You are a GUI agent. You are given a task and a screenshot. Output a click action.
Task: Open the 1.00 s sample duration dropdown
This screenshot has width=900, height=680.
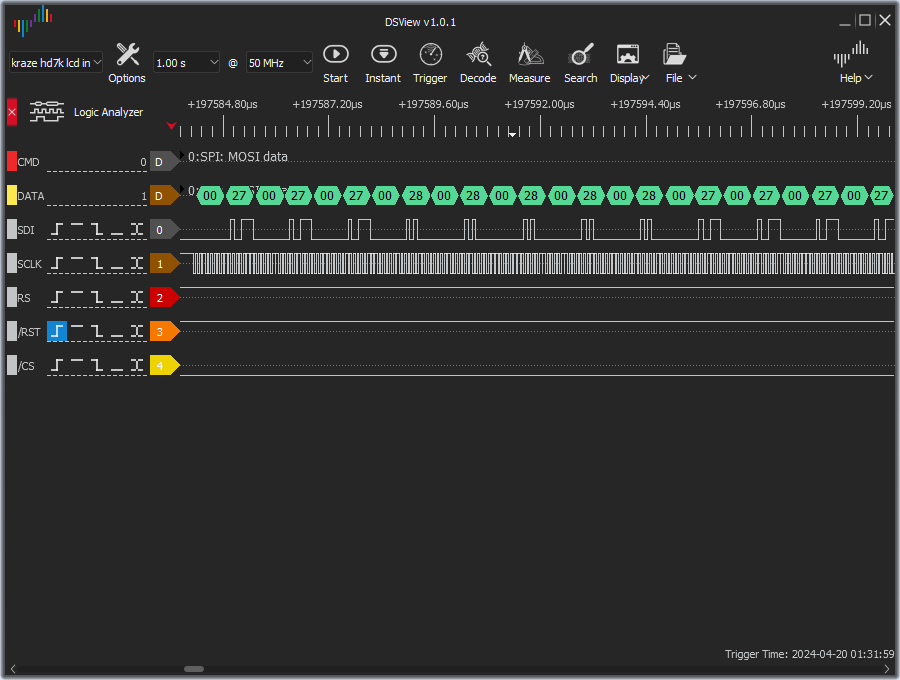point(186,63)
